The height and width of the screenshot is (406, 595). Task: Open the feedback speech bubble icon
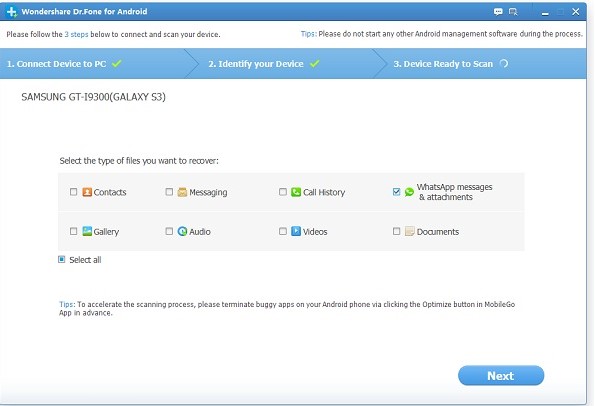coord(498,12)
